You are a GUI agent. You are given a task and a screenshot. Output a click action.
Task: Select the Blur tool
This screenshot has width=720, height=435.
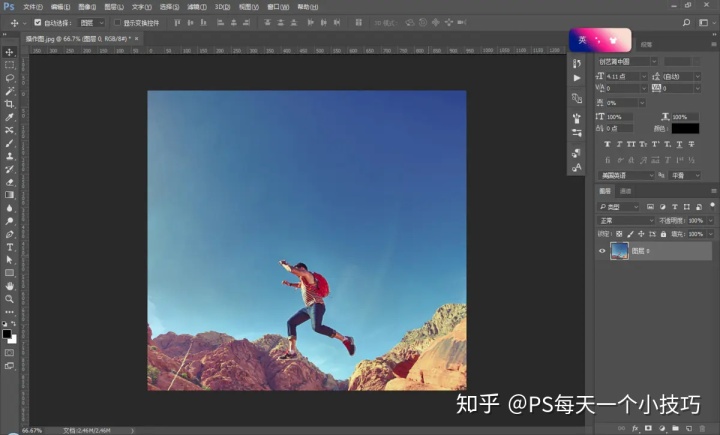[x=9, y=208]
